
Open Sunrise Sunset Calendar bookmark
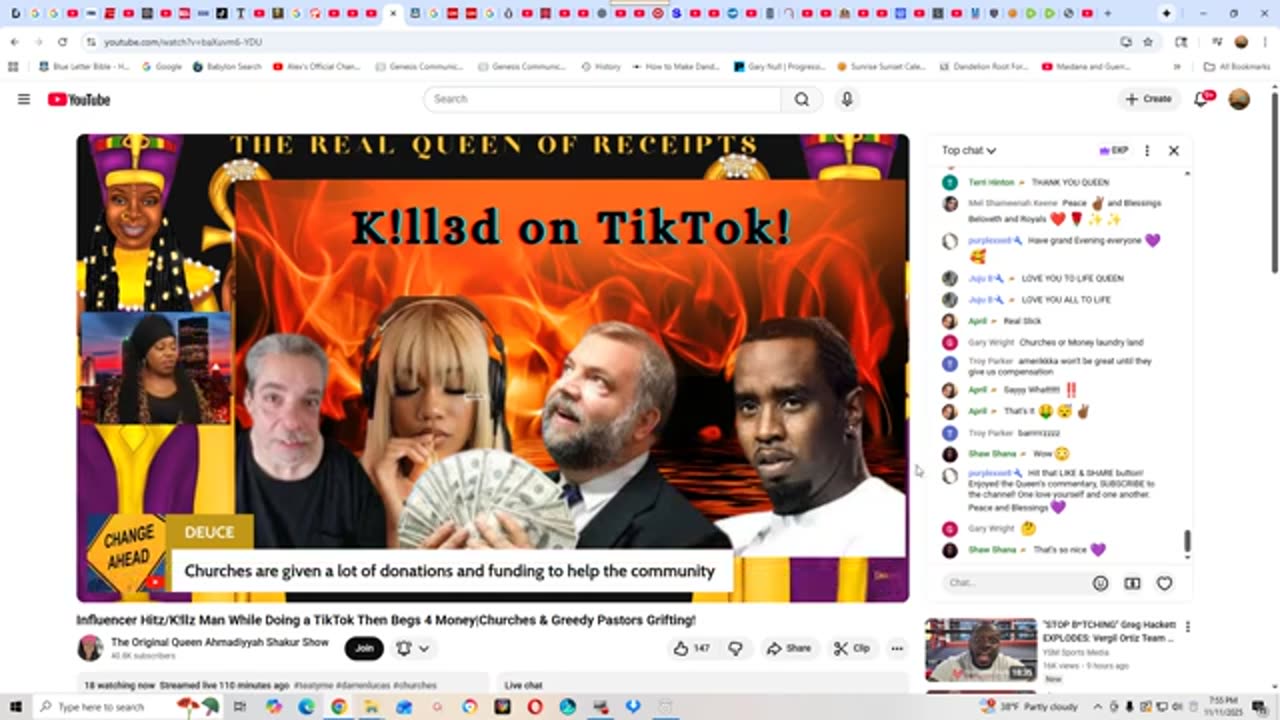(x=880, y=66)
